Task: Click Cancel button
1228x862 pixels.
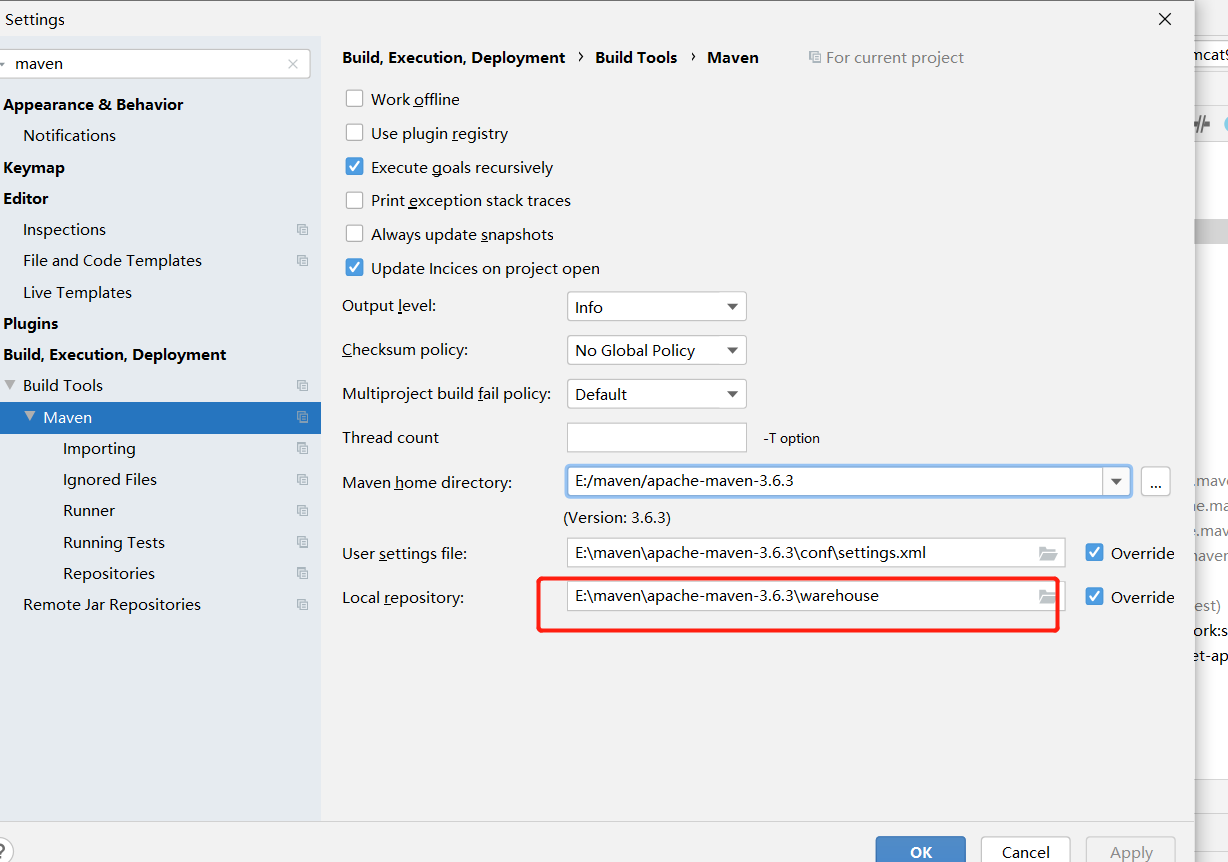Action: (1026, 851)
